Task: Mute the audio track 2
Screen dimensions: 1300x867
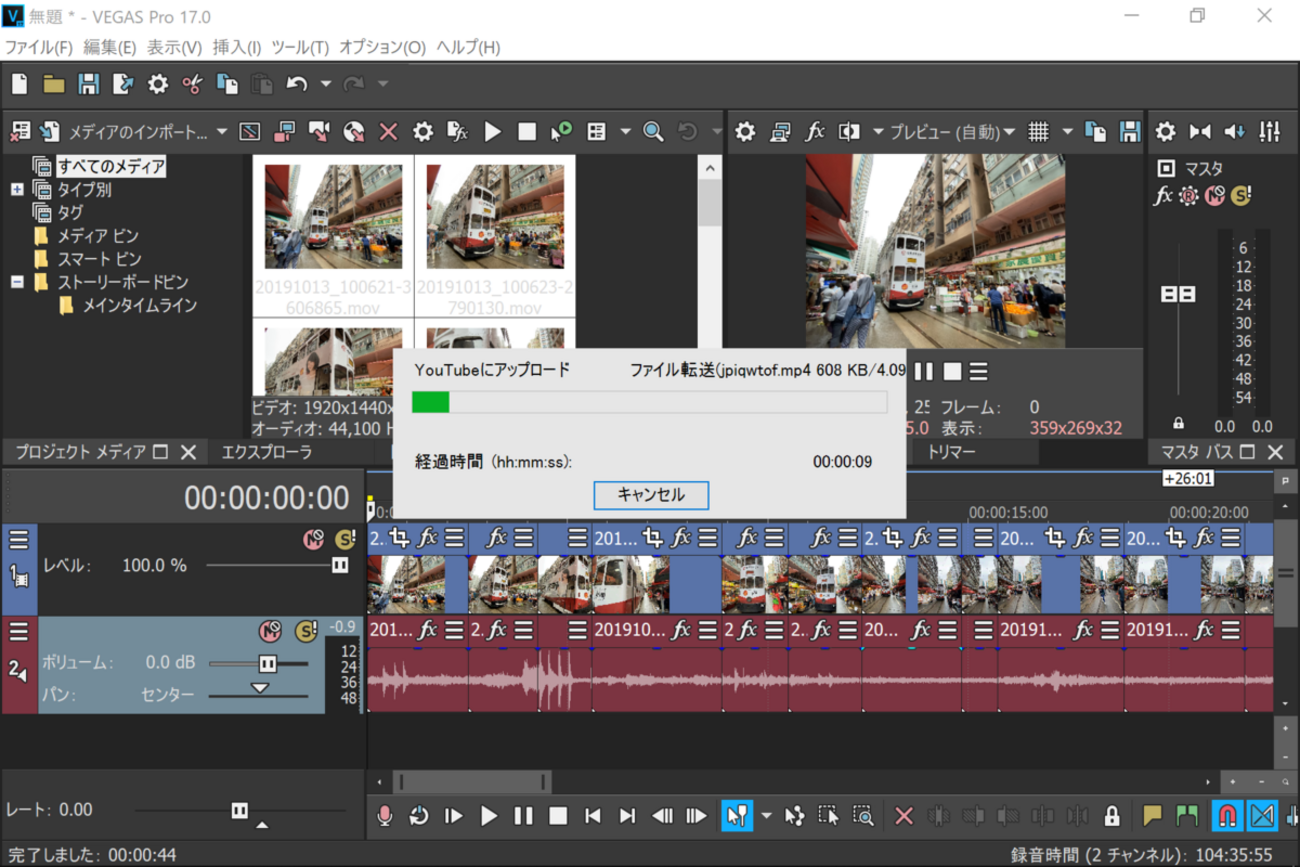Action: [270, 632]
